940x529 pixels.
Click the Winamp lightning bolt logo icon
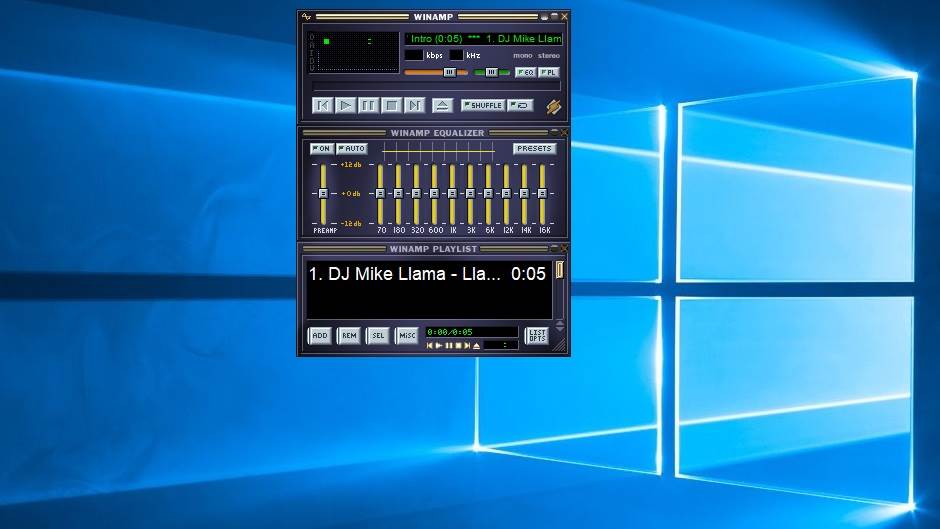(x=553, y=106)
